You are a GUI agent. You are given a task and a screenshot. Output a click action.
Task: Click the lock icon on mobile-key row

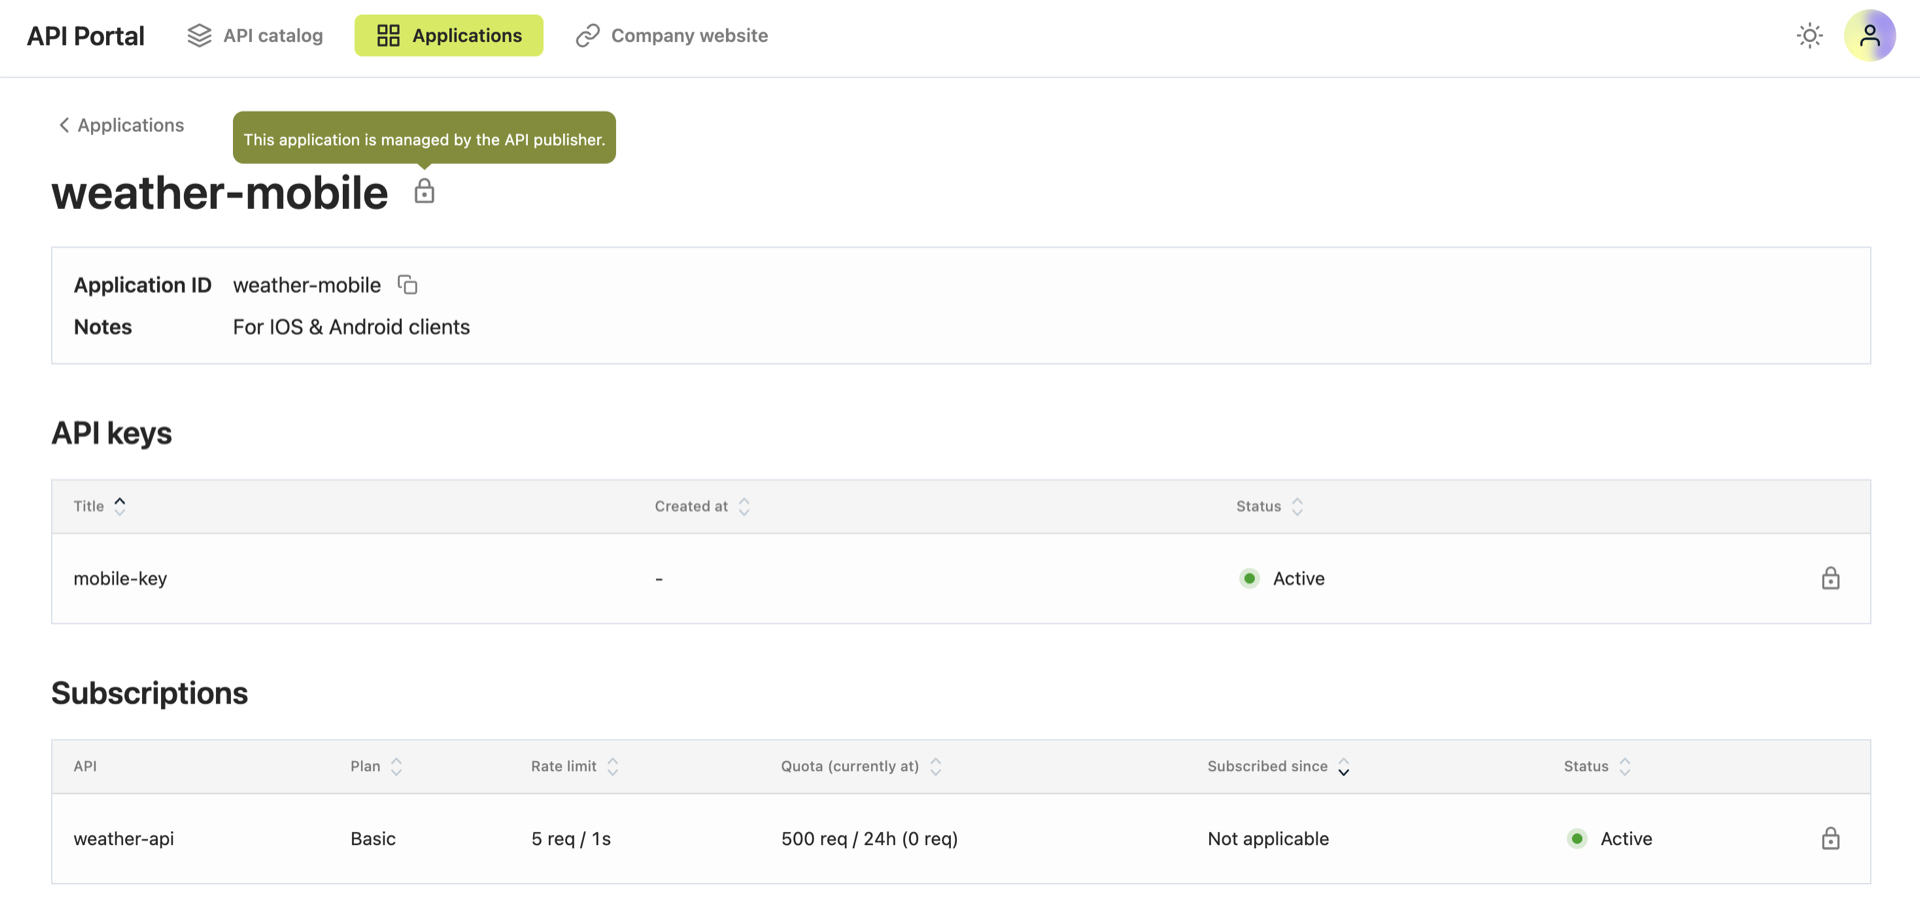pyautogui.click(x=1830, y=578)
